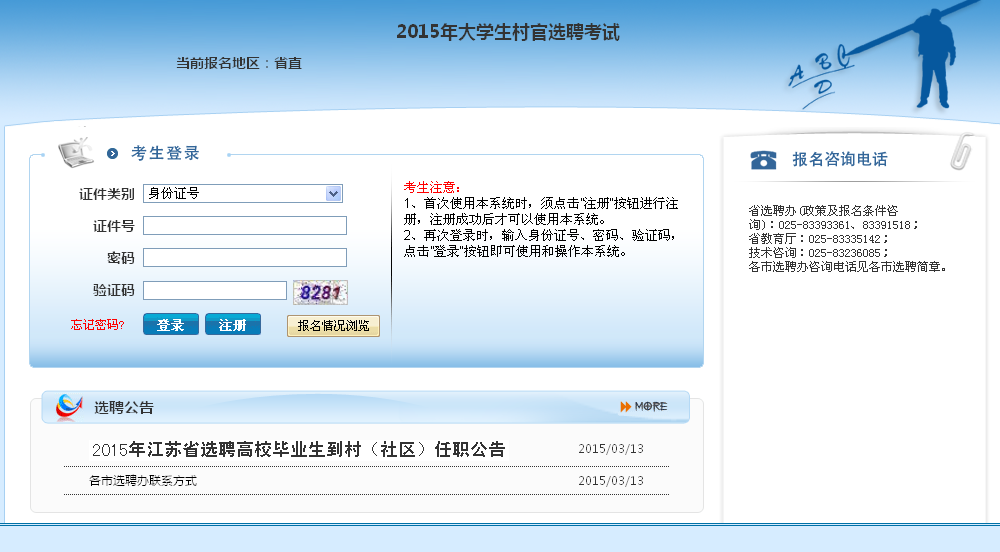
Task: Open the 2015年江苏省选聘高校毕业生 announcement
Action: (x=298, y=450)
